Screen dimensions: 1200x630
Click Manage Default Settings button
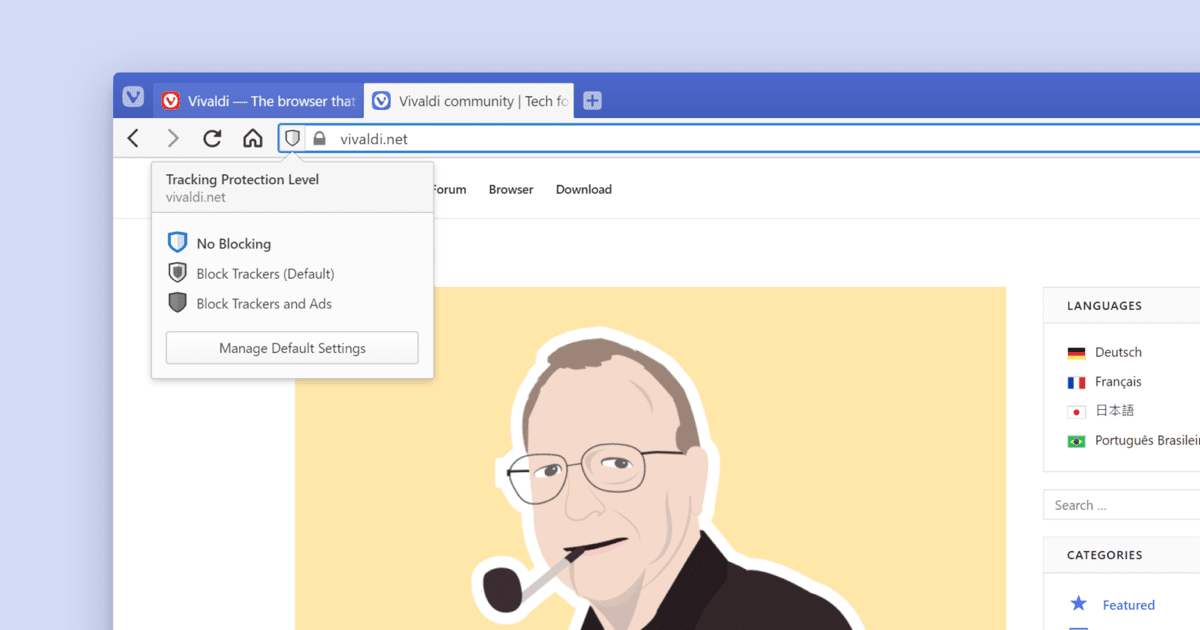[292, 348]
